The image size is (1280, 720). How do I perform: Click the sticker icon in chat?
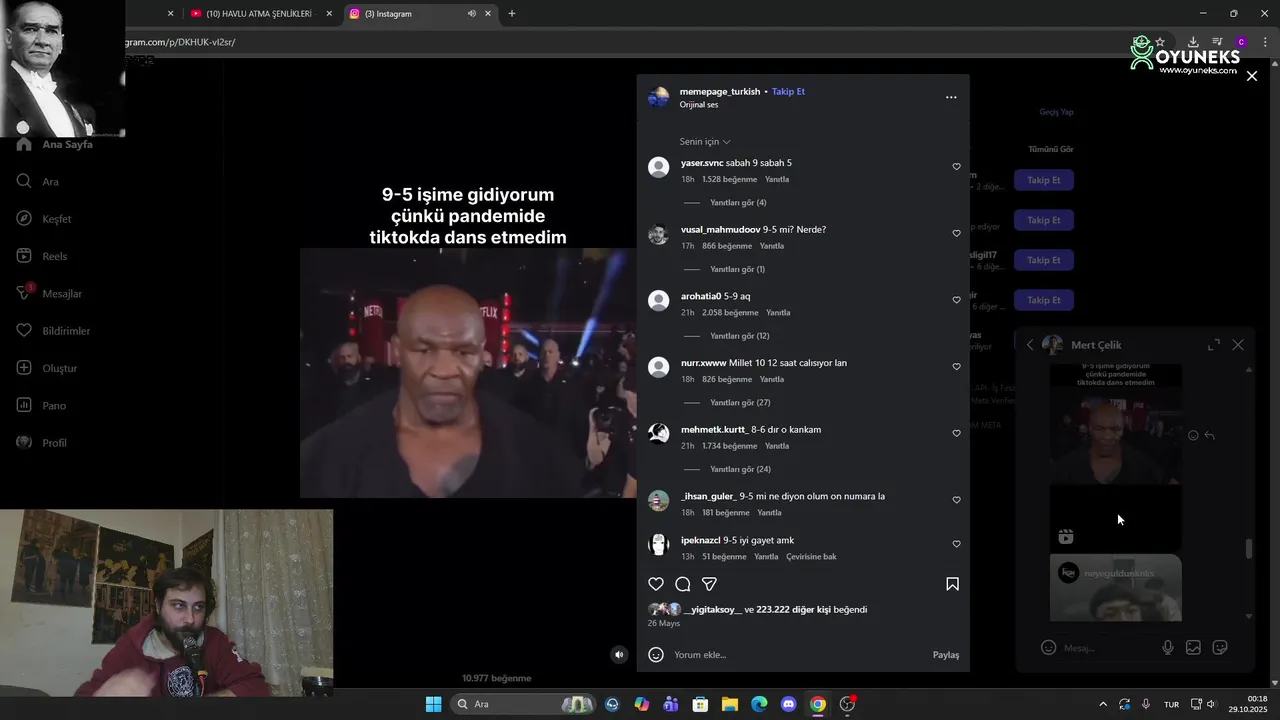pyautogui.click(x=1220, y=648)
